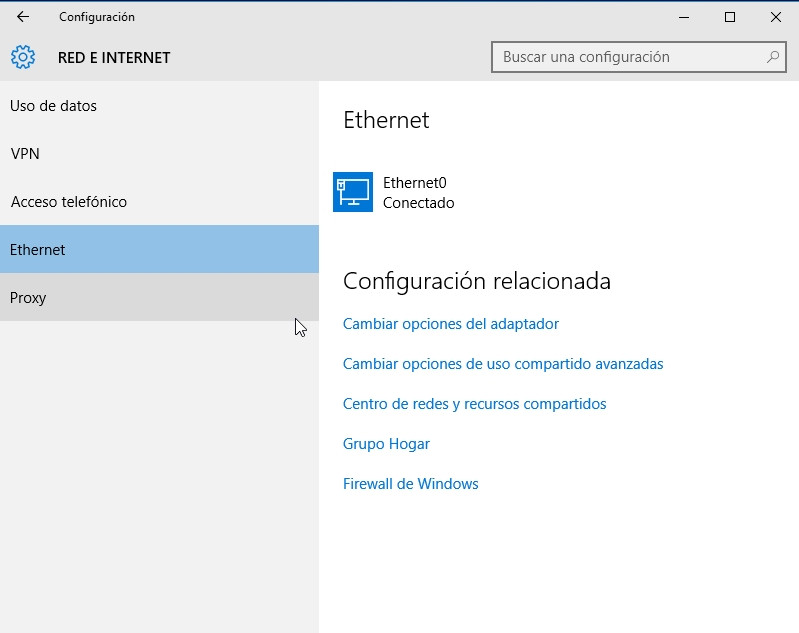Click the settings gear icon
Viewport: 799px width, 633px height.
pos(23,57)
